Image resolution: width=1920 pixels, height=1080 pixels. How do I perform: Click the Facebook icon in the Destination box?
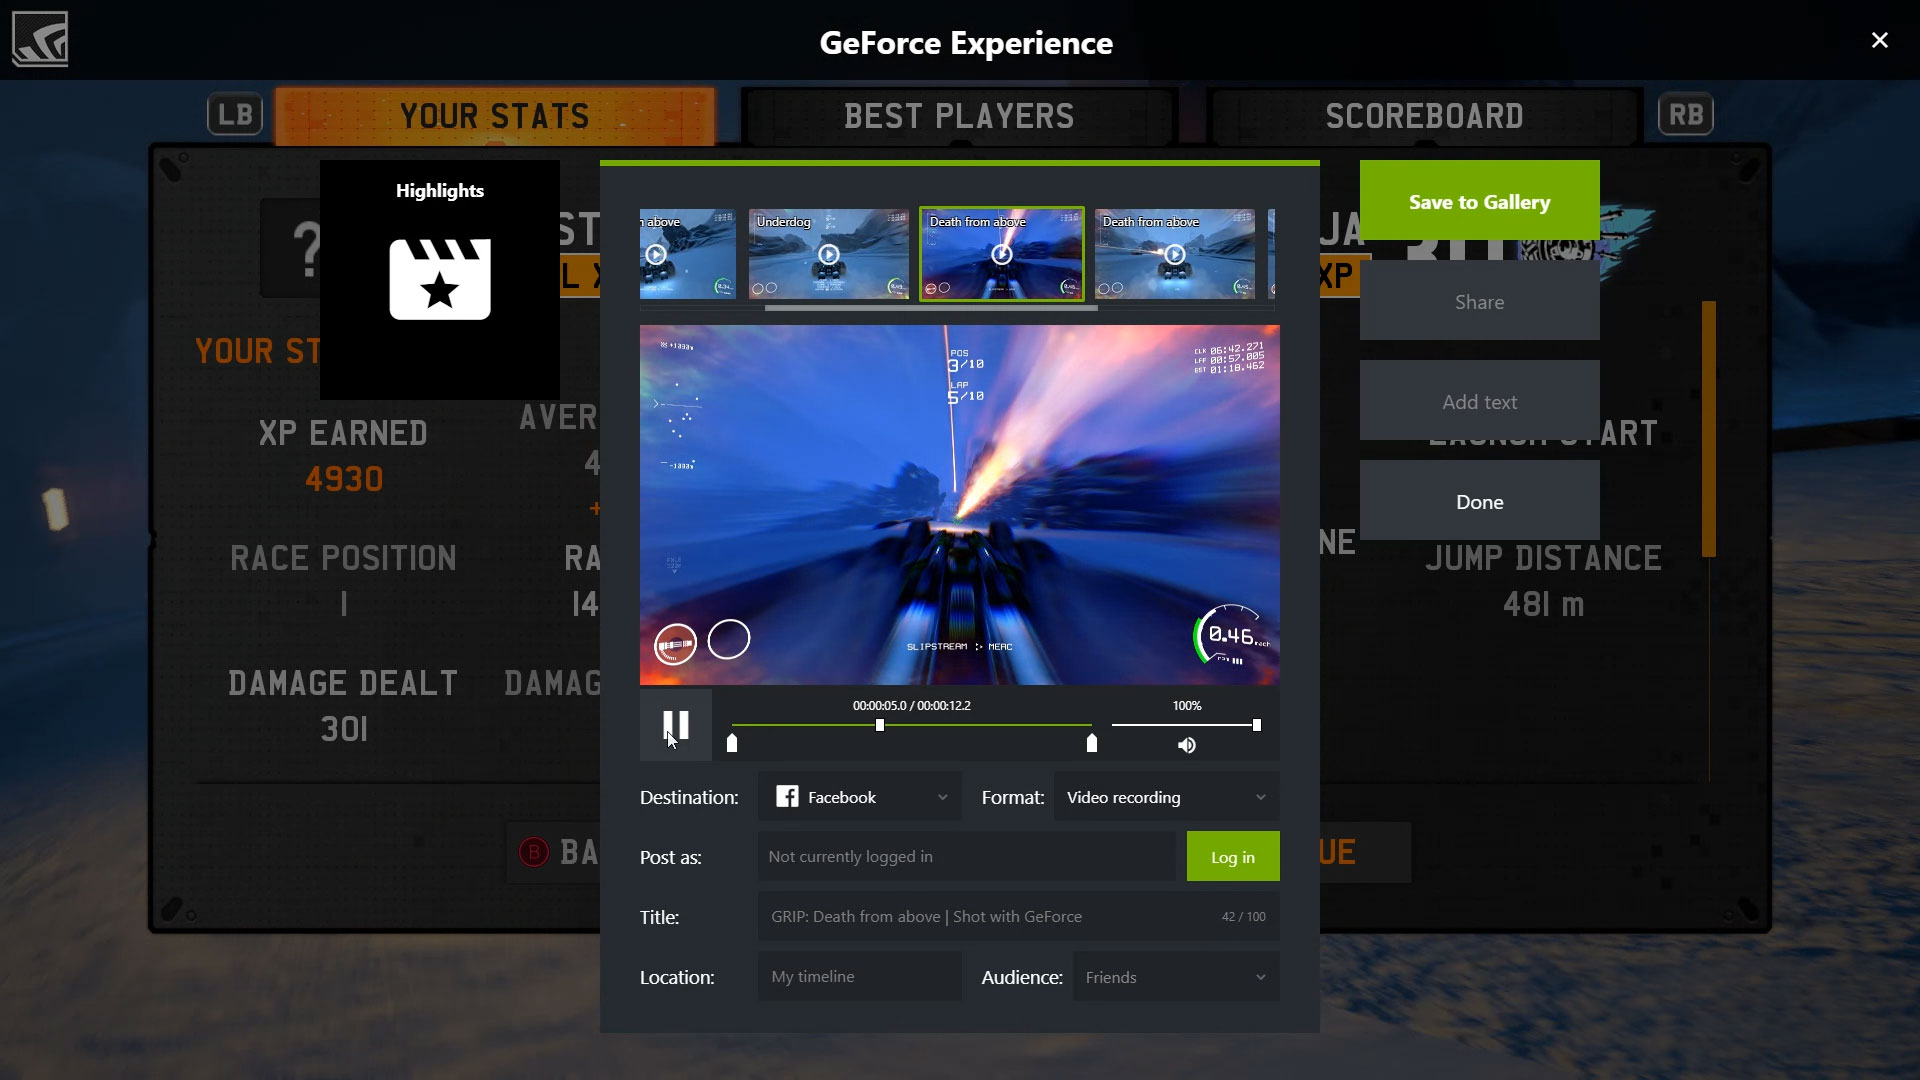pos(787,797)
